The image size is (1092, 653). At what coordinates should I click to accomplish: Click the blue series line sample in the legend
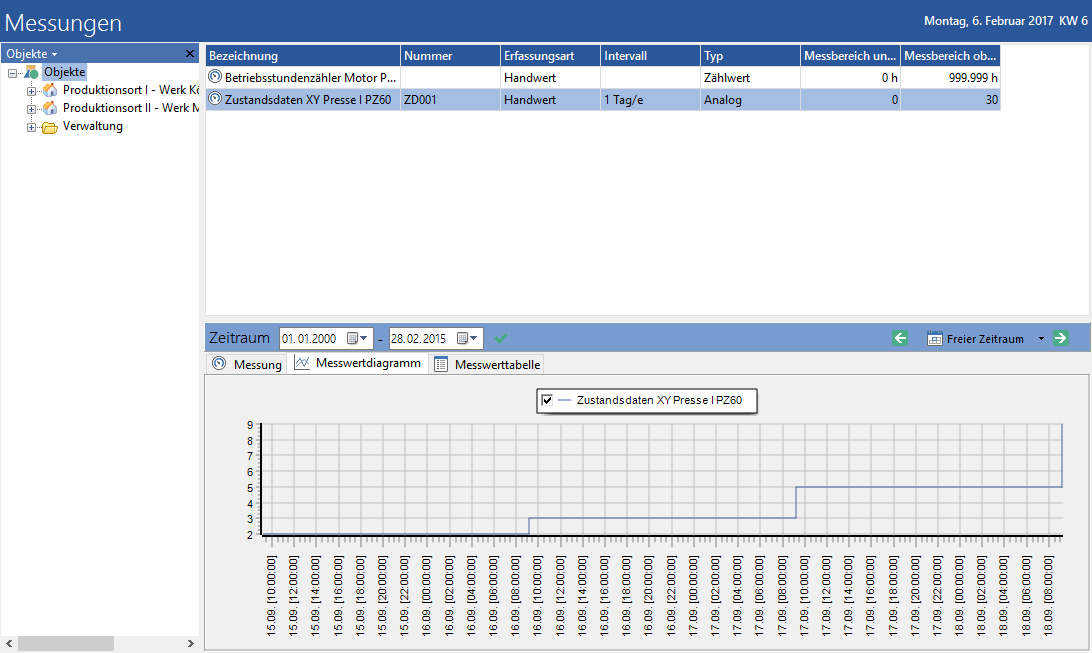point(564,400)
